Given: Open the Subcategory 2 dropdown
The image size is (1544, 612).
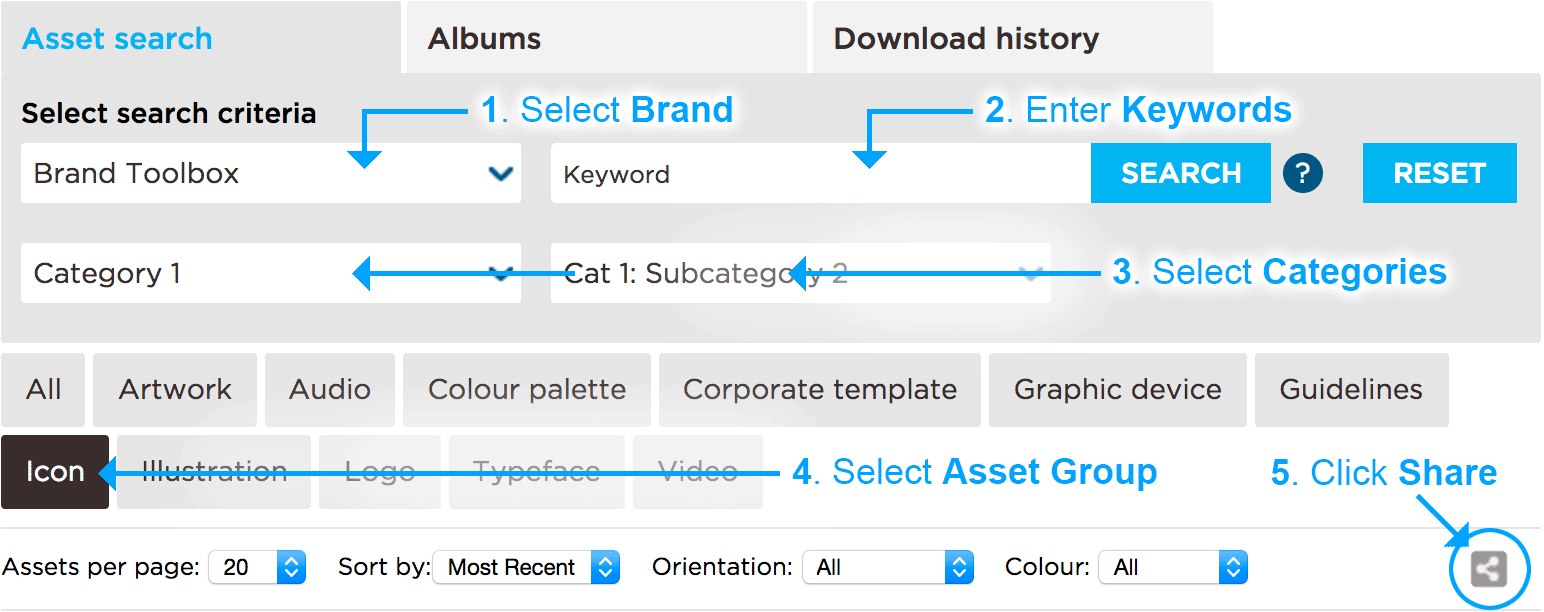Looking at the screenshot, I should tap(800, 273).
